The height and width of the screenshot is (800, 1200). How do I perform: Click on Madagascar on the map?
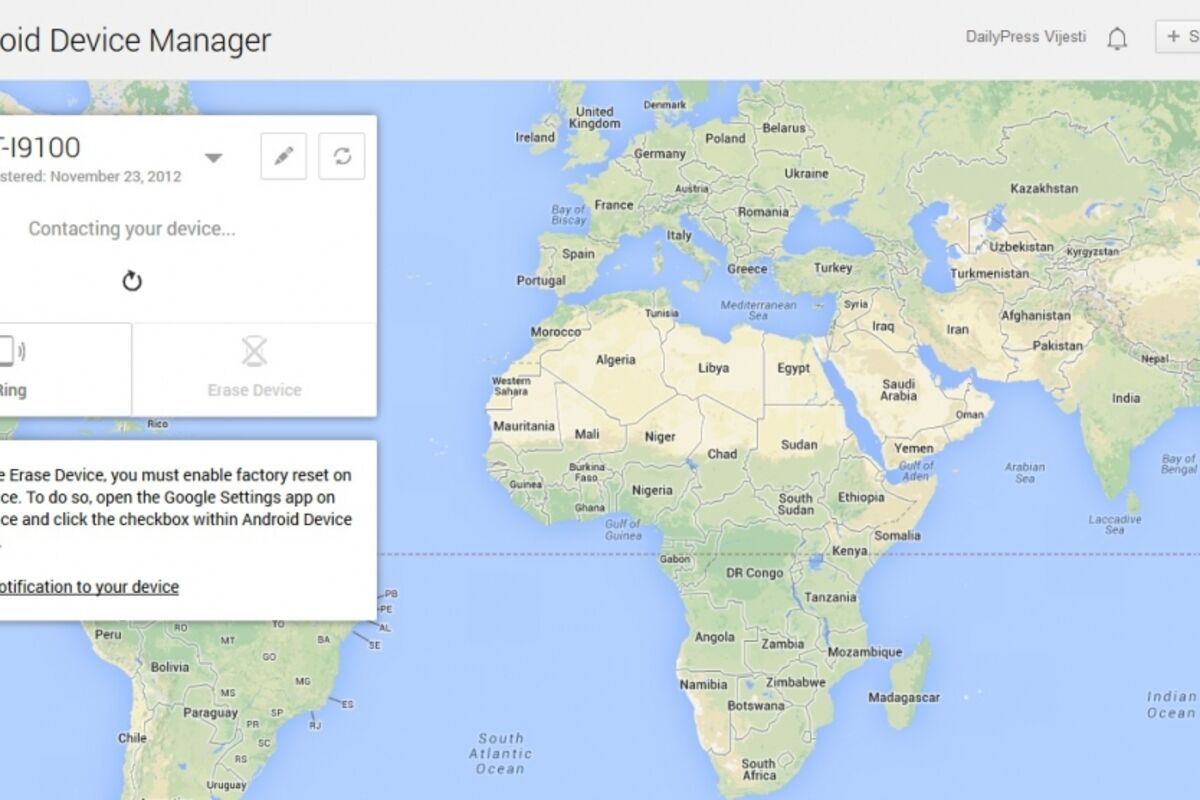click(901, 697)
